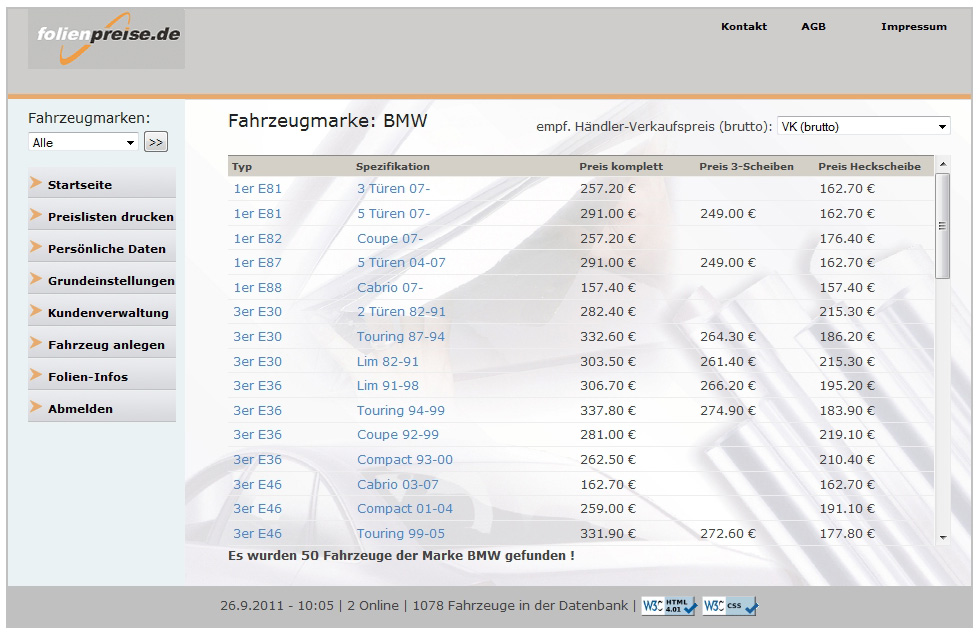Select the 272.60 € price cell

coord(728,534)
